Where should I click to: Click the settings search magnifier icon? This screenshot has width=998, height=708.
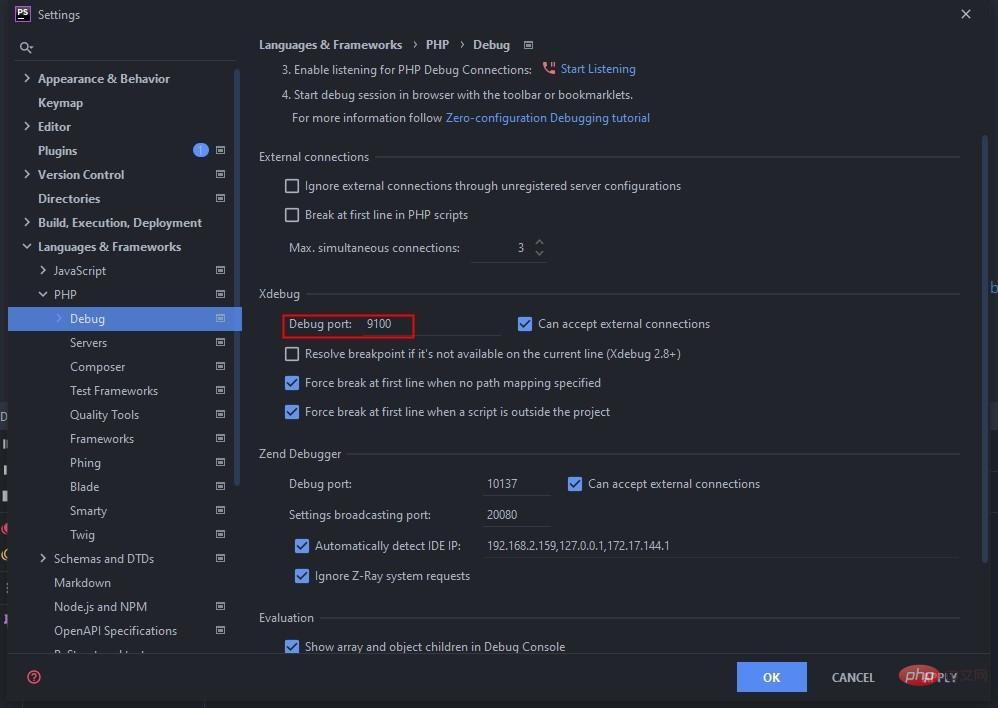click(x=25, y=47)
